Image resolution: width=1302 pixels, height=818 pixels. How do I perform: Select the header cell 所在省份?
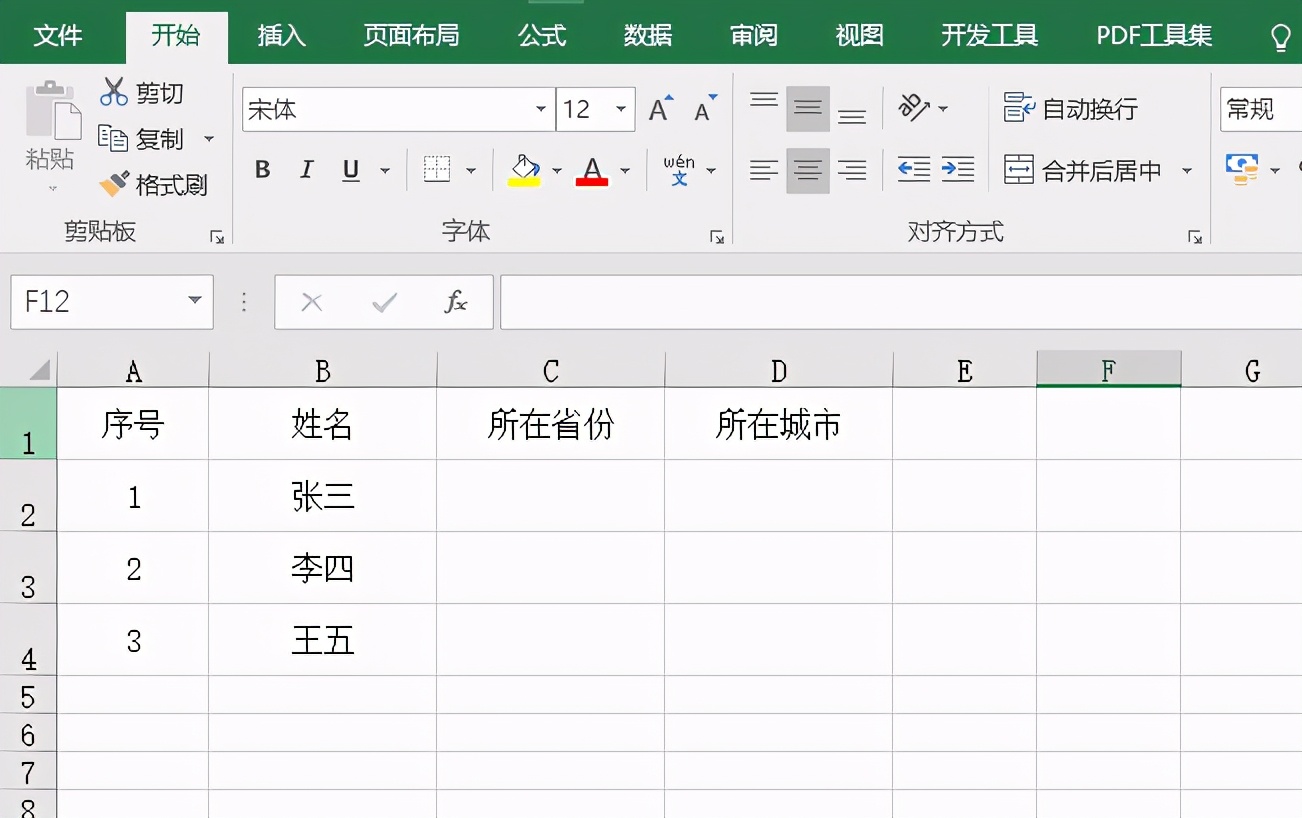pos(551,424)
